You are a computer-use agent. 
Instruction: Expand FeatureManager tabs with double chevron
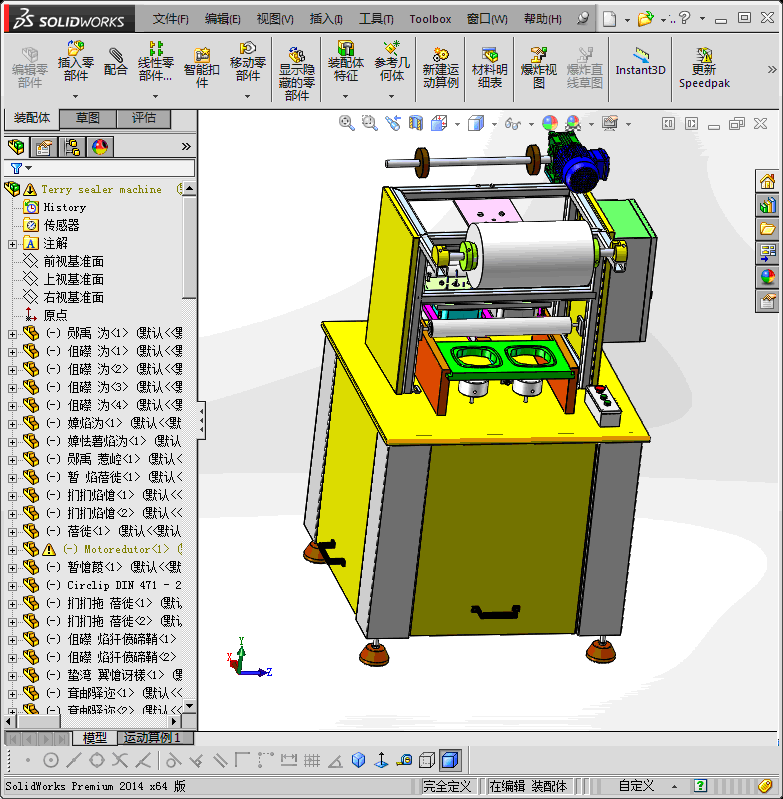pyautogui.click(x=186, y=147)
